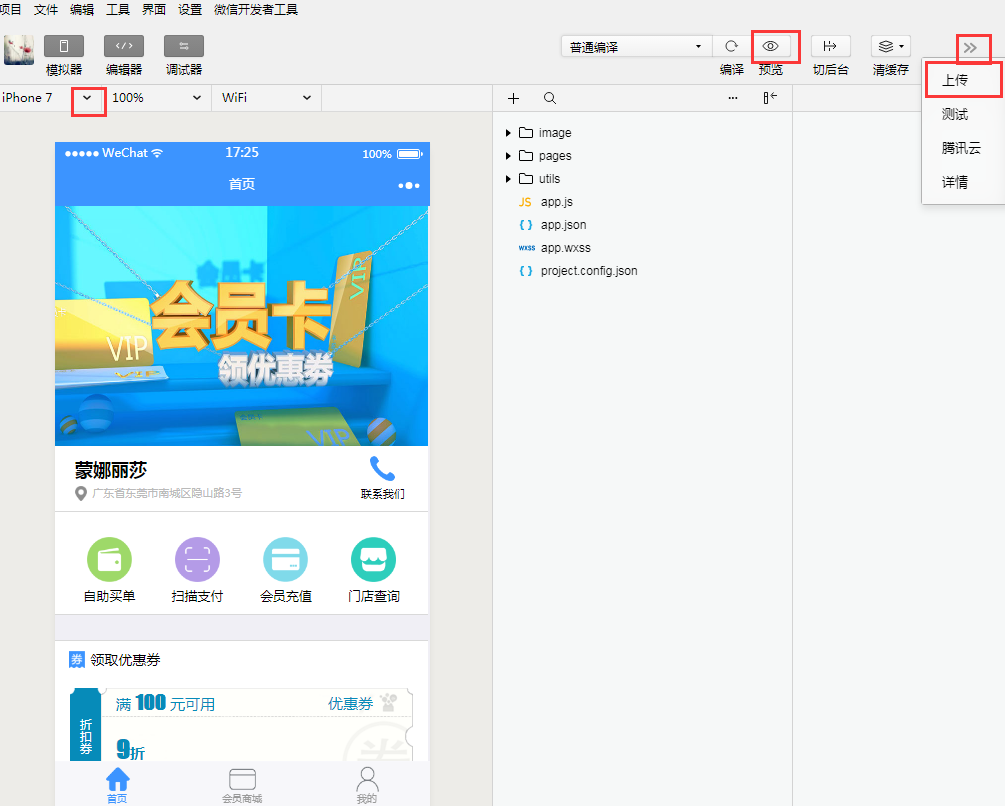
Task: Open the 界面 menu
Action: point(153,10)
